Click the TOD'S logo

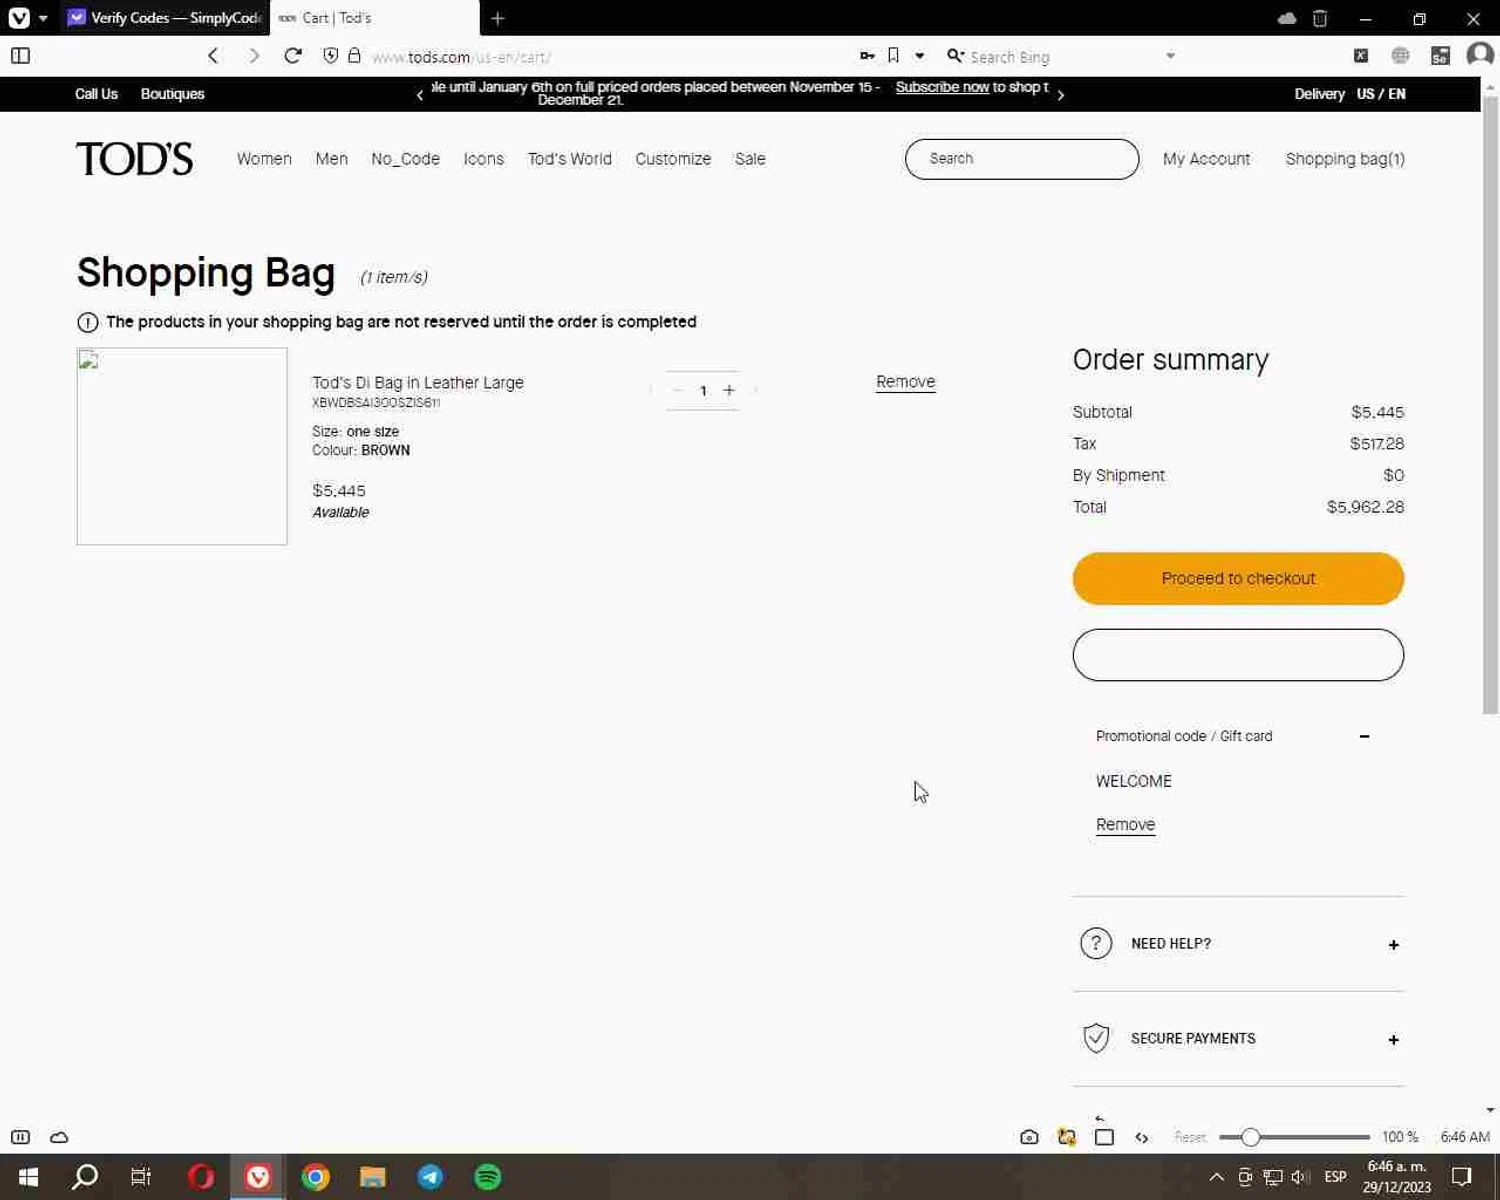point(134,159)
